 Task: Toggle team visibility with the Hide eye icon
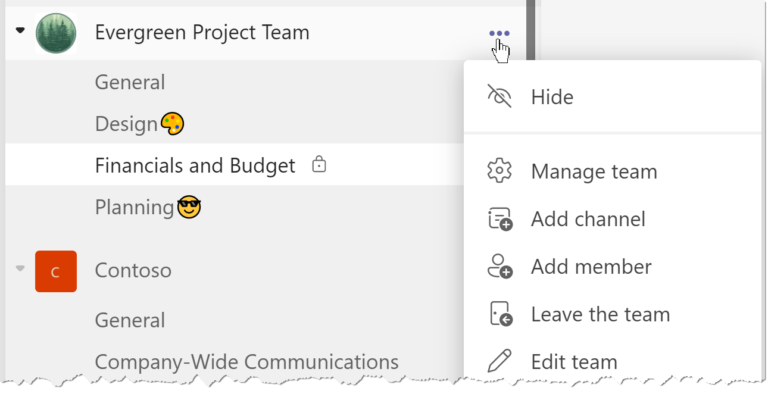(x=499, y=96)
